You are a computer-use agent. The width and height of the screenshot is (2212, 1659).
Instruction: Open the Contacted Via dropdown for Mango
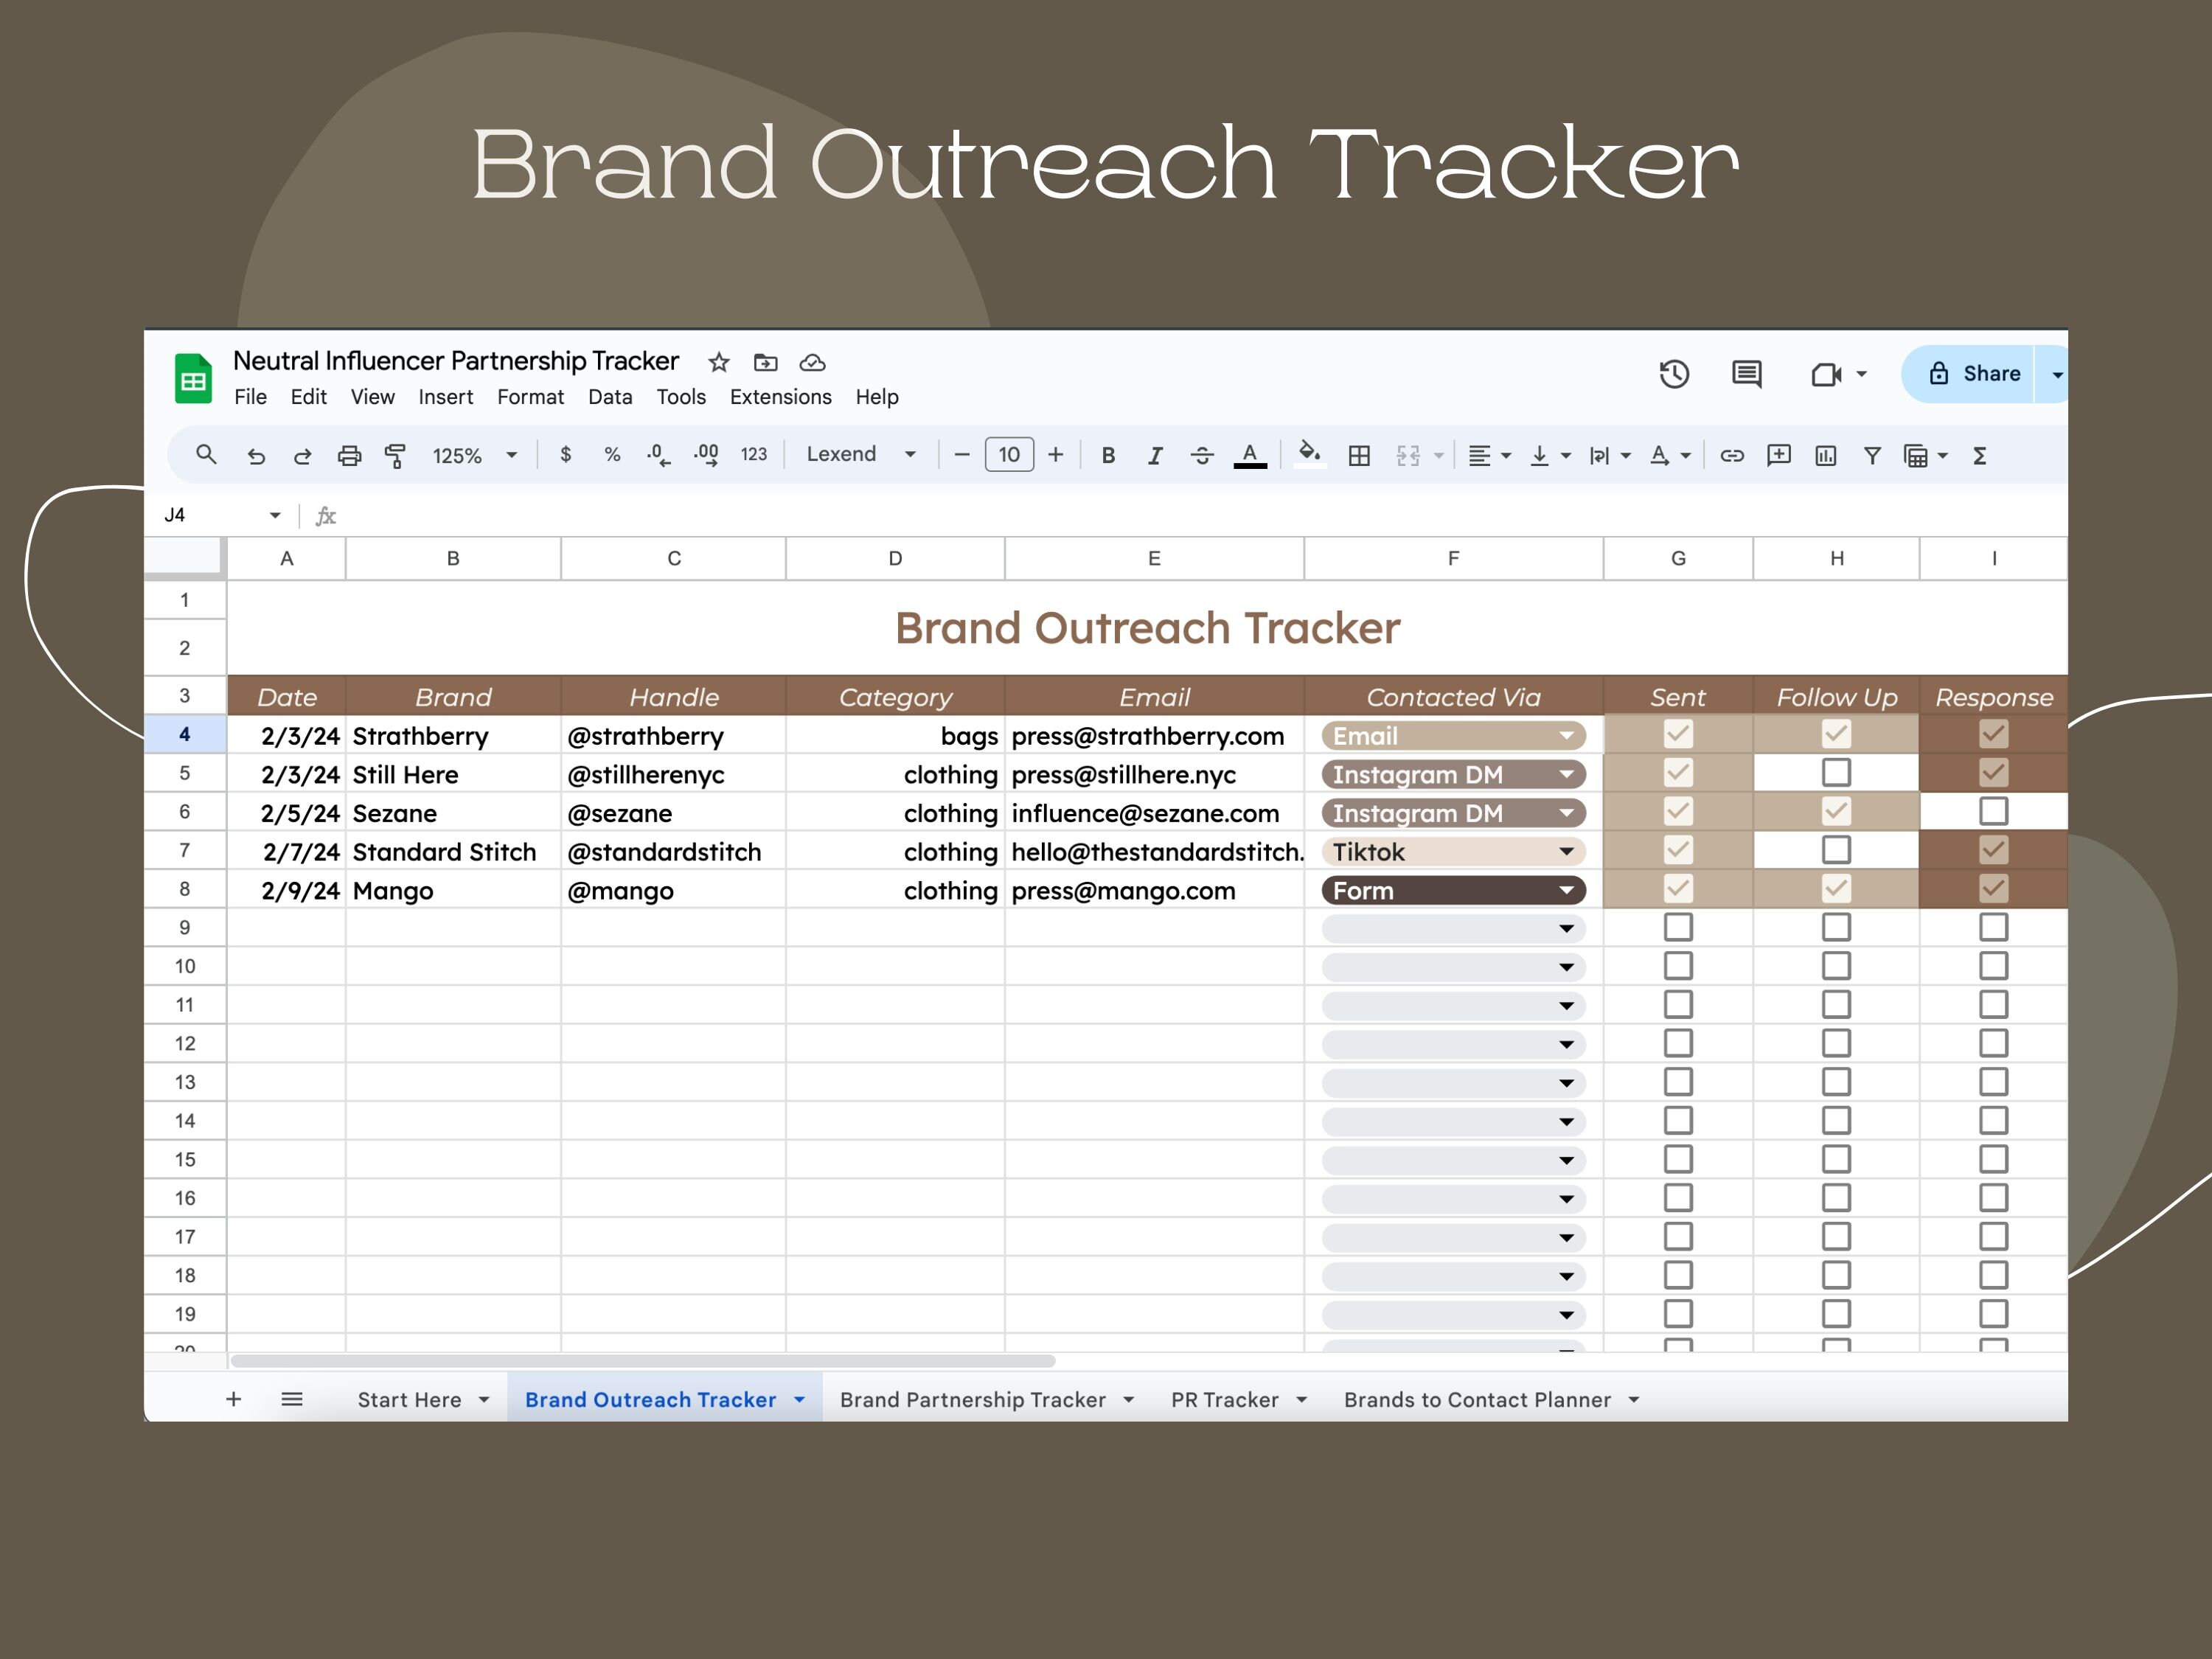pos(1567,890)
